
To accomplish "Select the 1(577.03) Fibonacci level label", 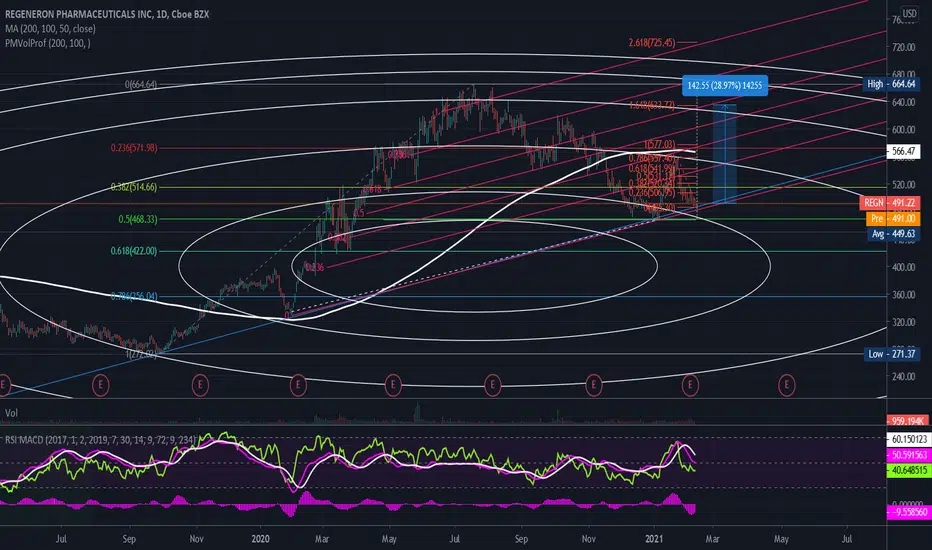I will [660, 144].
